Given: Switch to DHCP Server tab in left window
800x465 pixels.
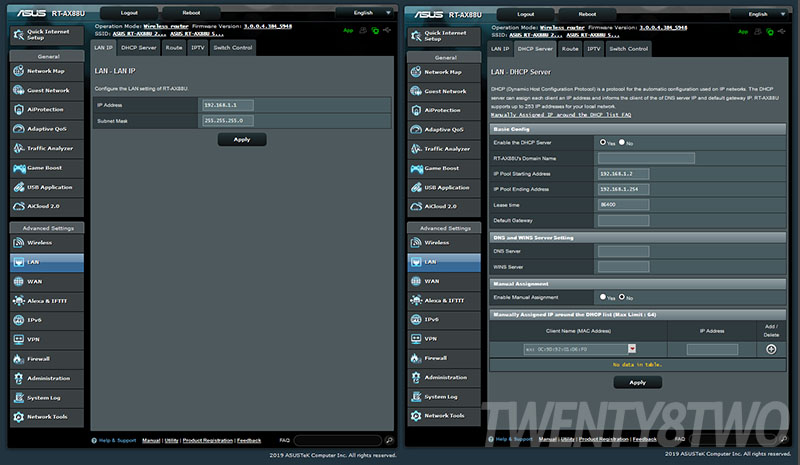Looking at the screenshot, I should tap(139, 48).
